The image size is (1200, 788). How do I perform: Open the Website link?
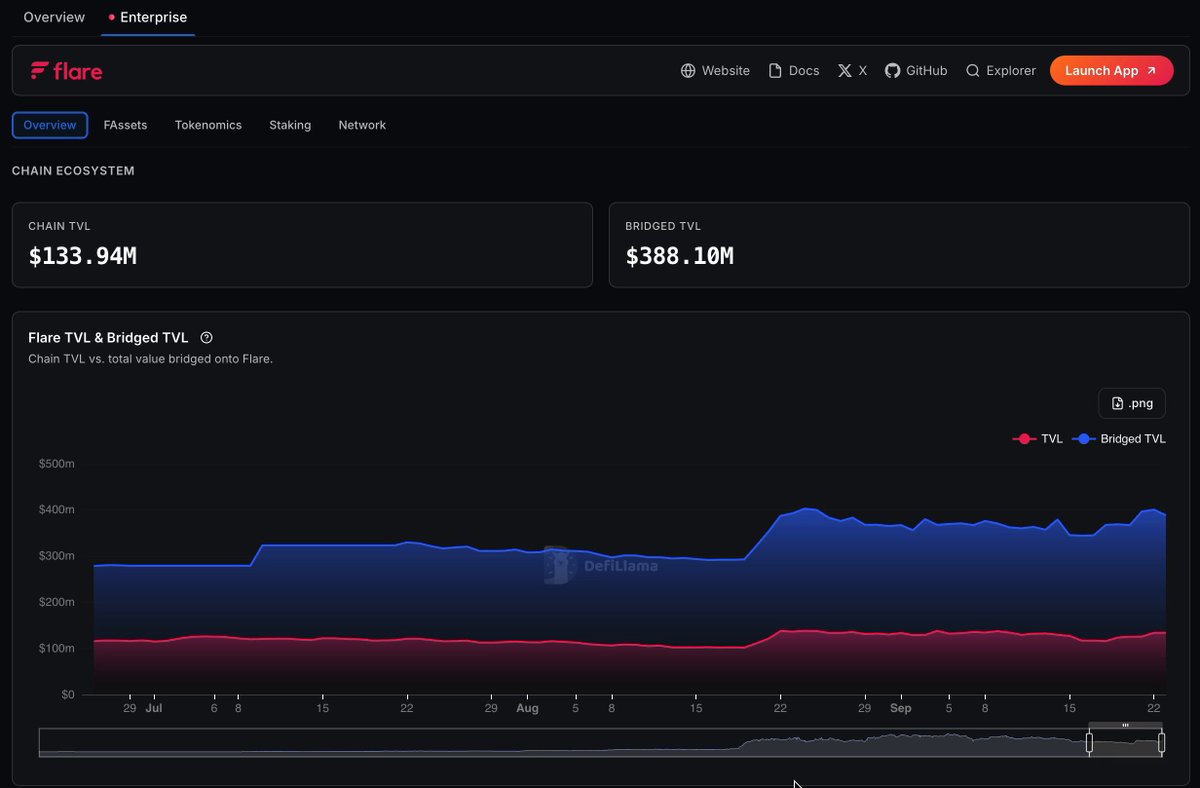715,71
